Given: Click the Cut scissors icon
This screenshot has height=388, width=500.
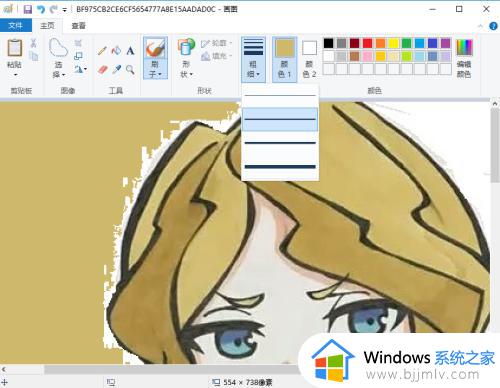Looking at the screenshot, I should [33, 43].
